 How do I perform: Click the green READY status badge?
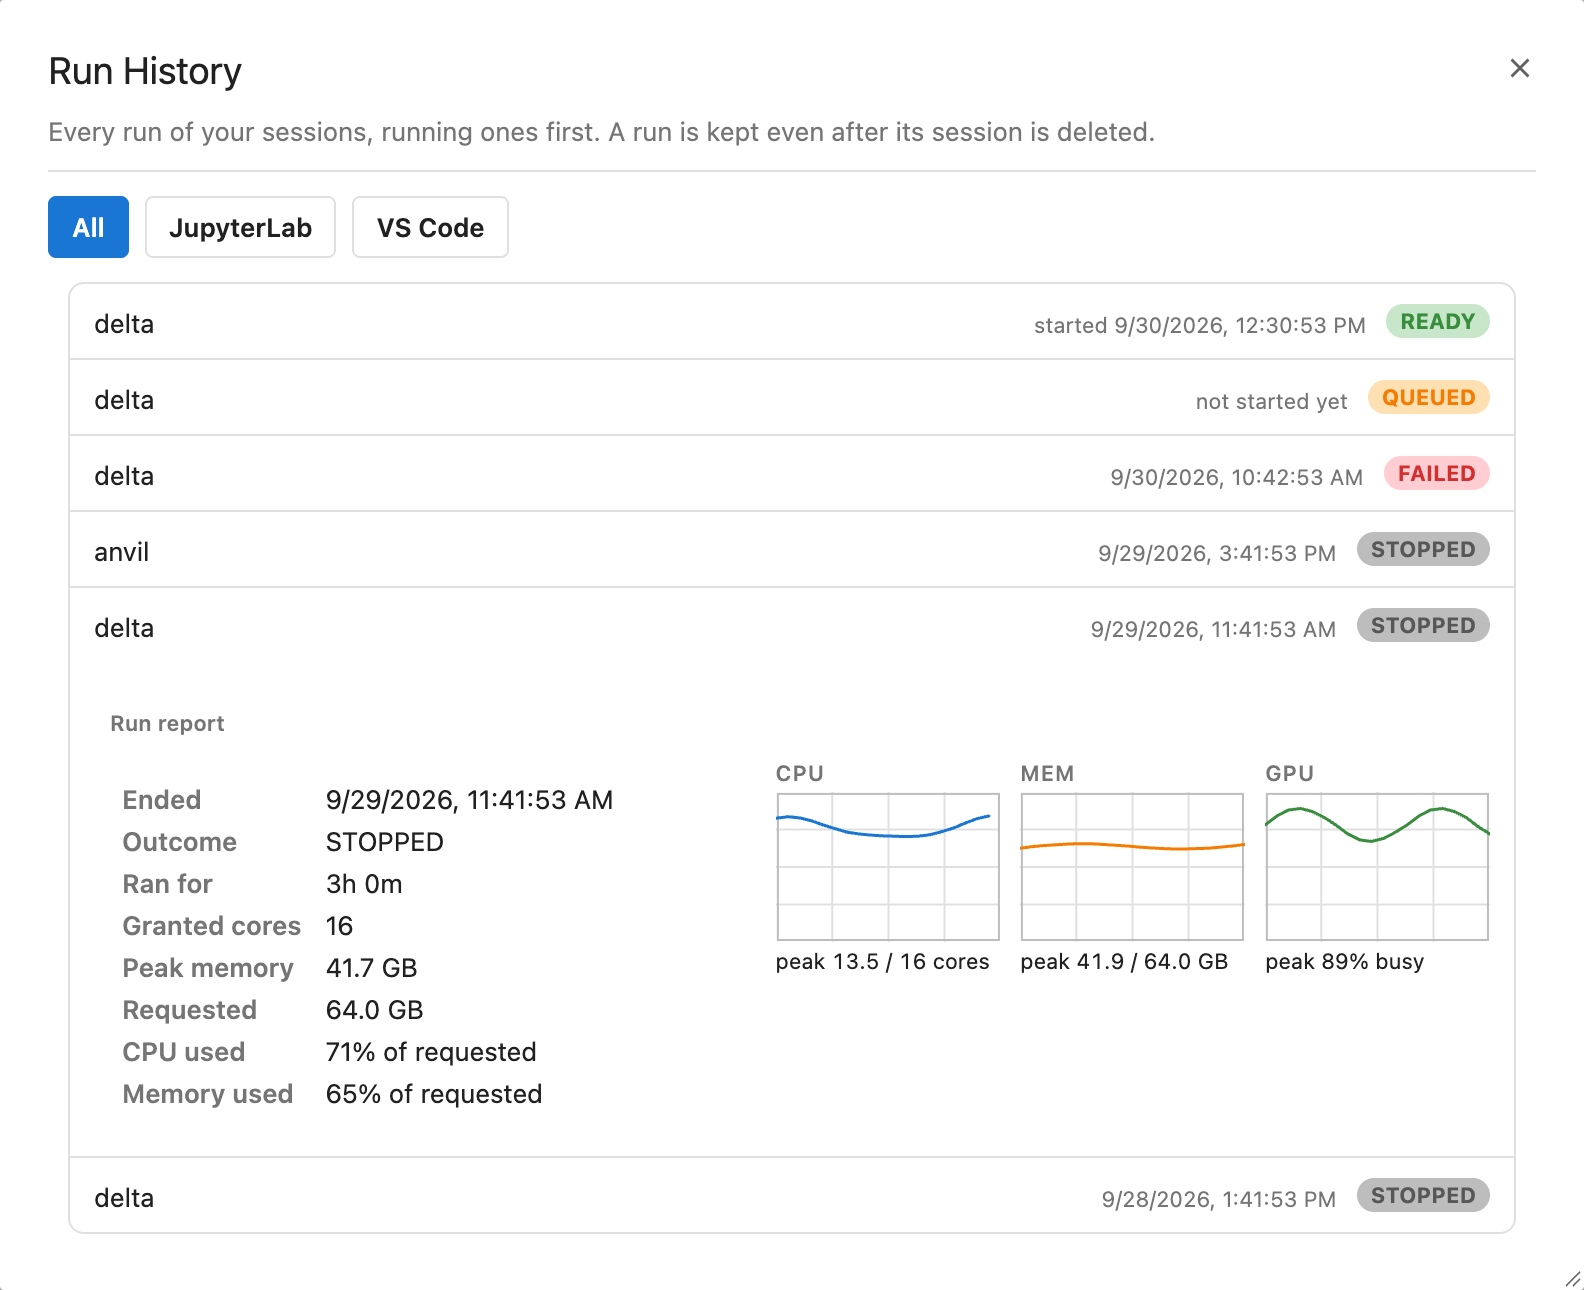(x=1438, y=322)
